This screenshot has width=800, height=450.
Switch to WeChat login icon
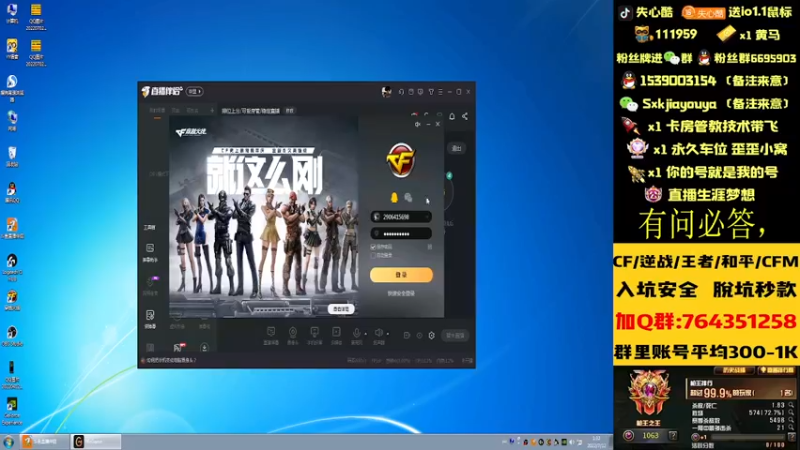click(x=408, y=197)
